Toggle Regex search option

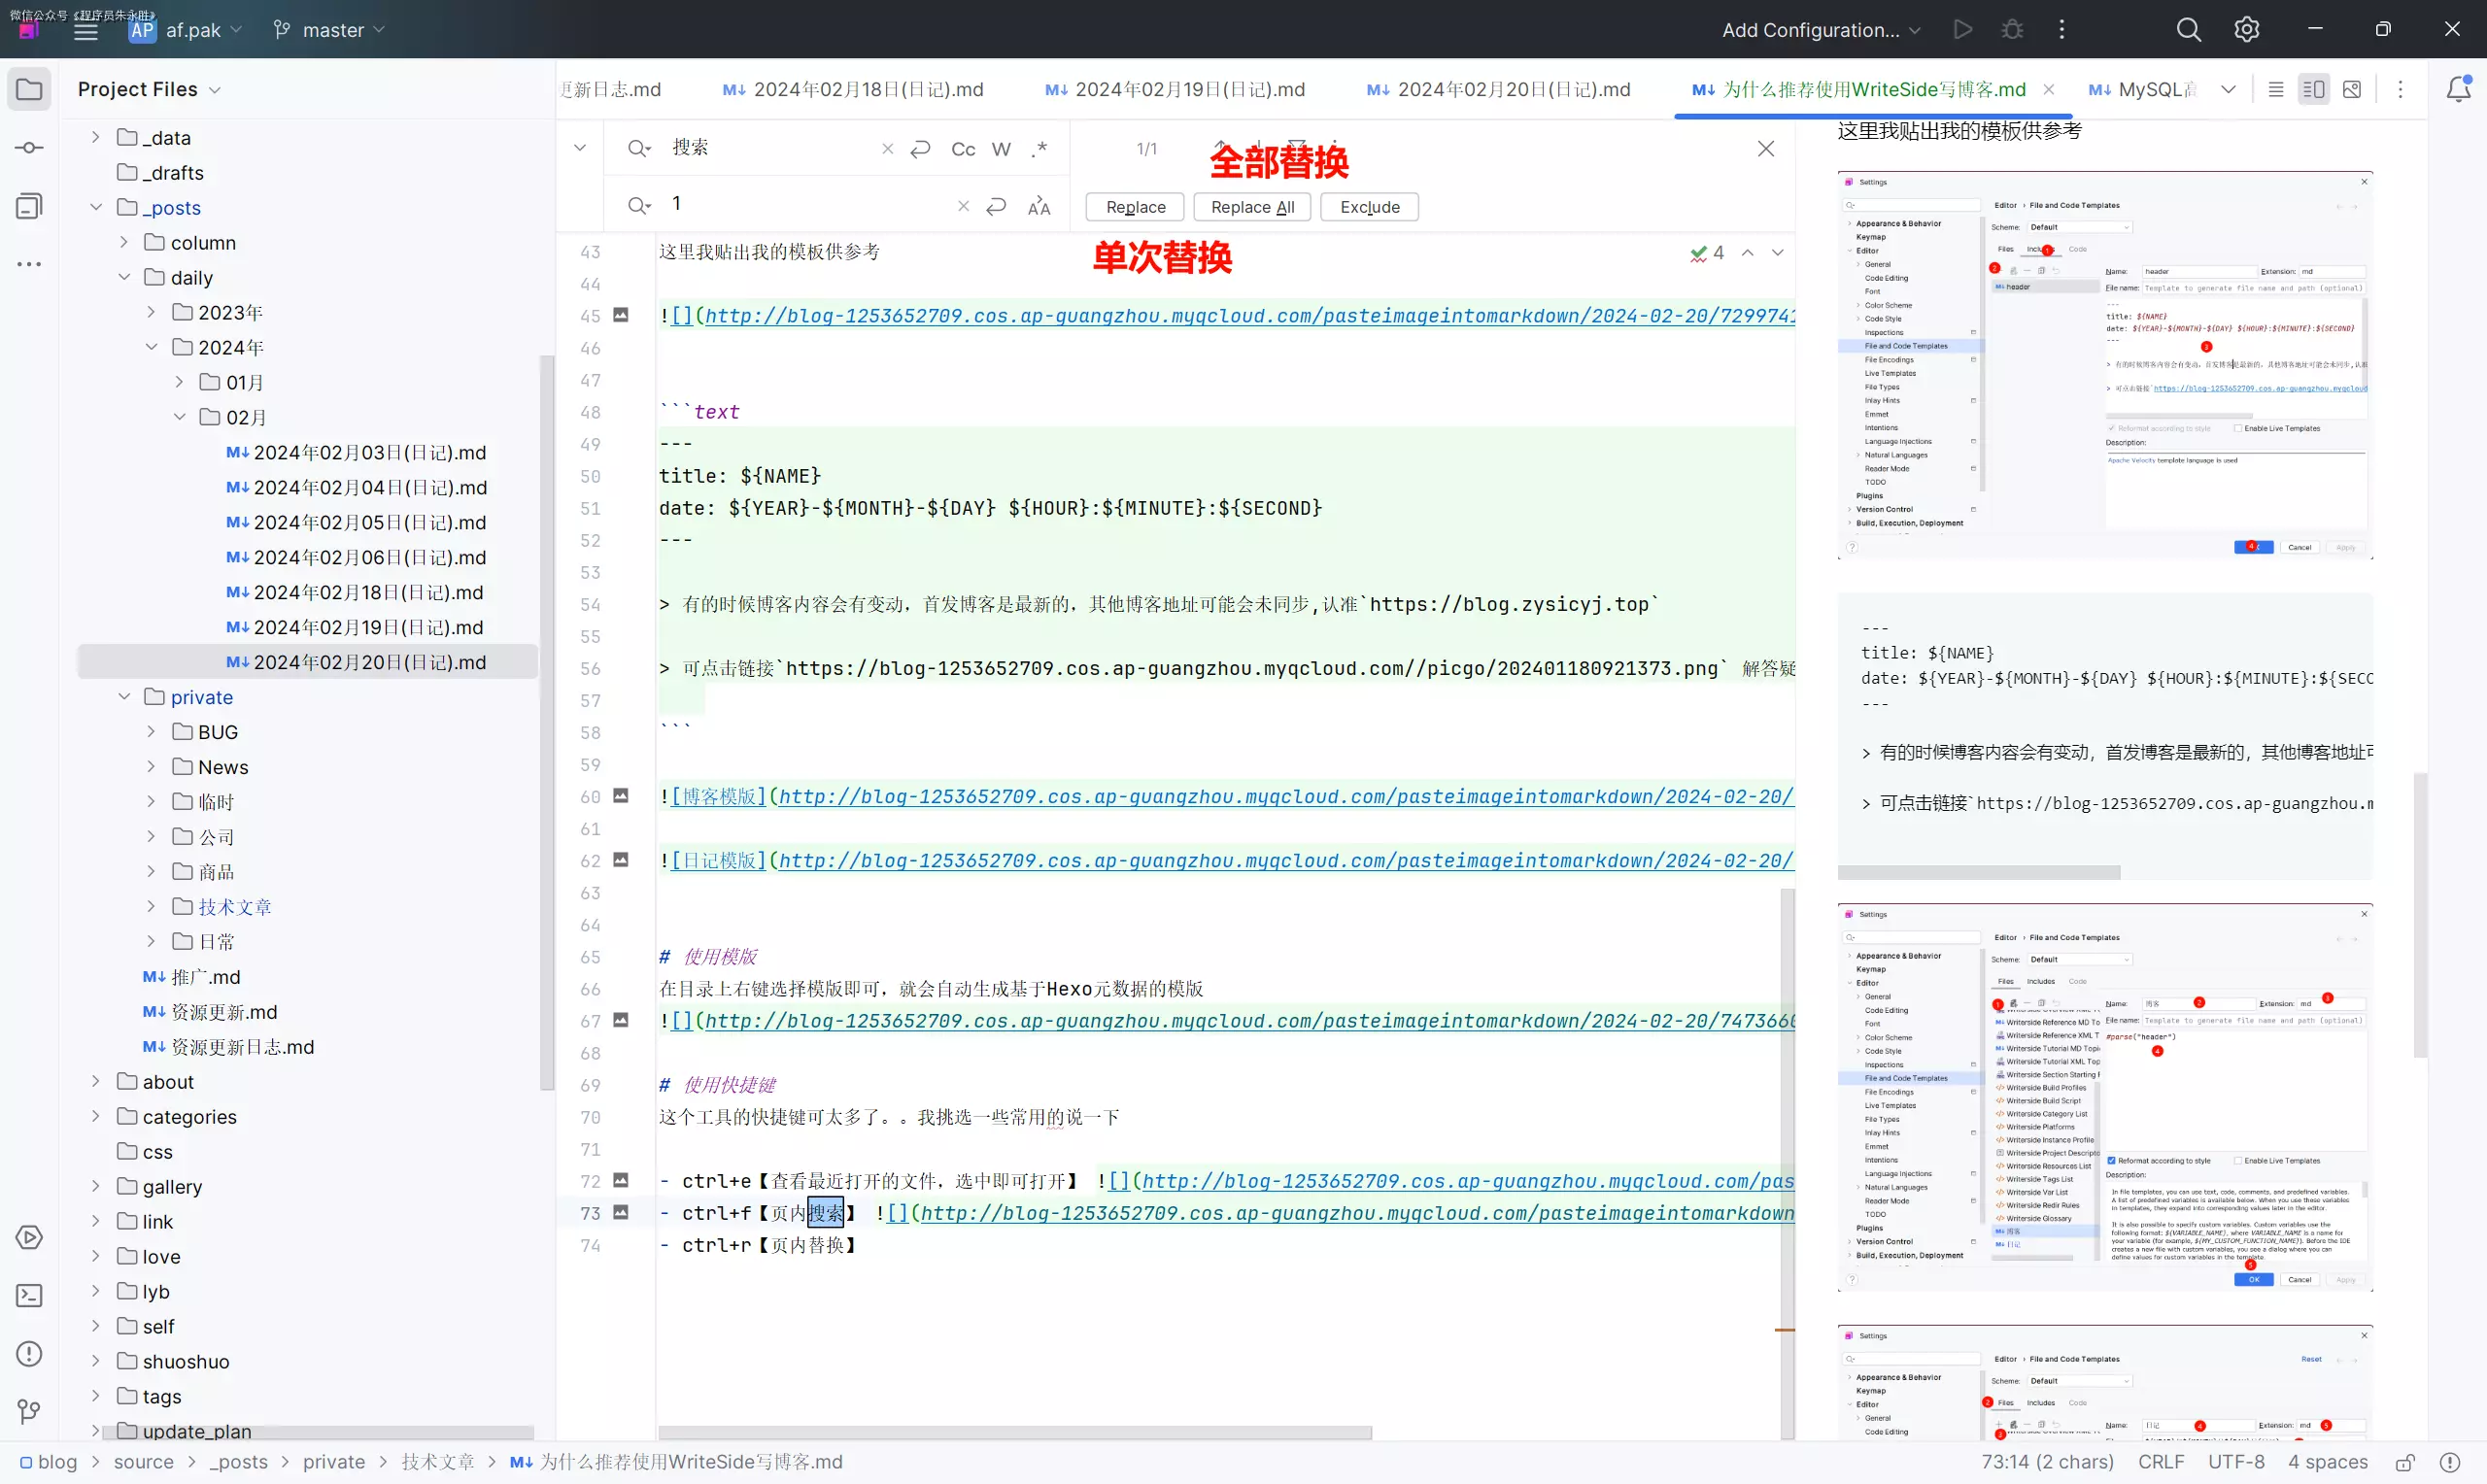point(1040,149)
